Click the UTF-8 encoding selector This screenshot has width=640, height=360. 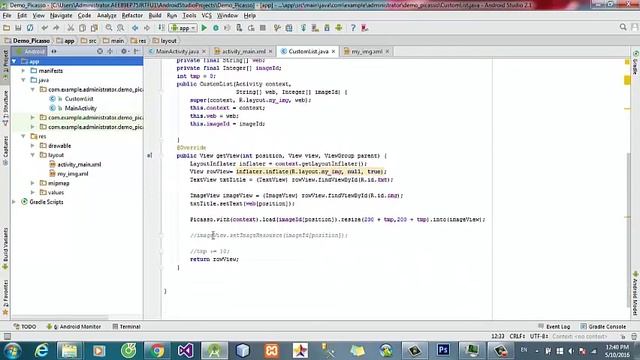click(x=539, y=336)
